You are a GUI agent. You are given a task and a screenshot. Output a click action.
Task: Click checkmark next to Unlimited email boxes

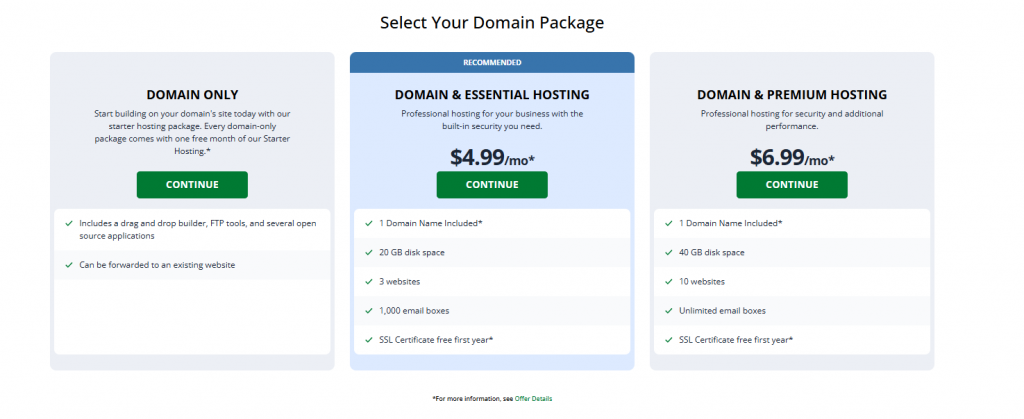(668, 311)
